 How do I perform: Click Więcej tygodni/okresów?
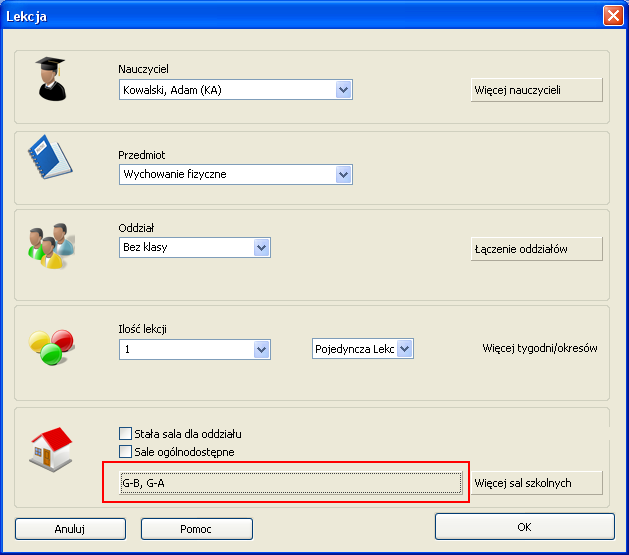click(x=540, y=348)
